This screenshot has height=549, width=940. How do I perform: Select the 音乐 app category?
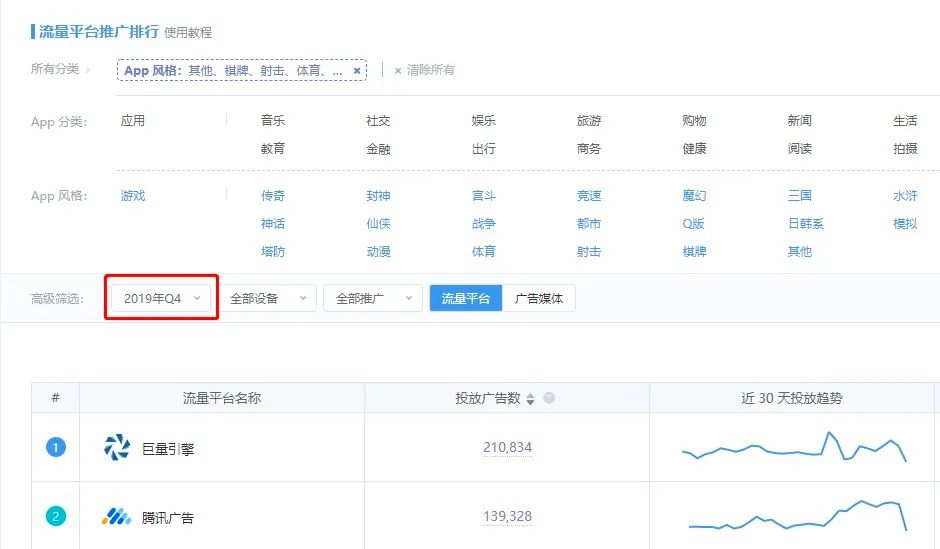click(x=273, y=120)
